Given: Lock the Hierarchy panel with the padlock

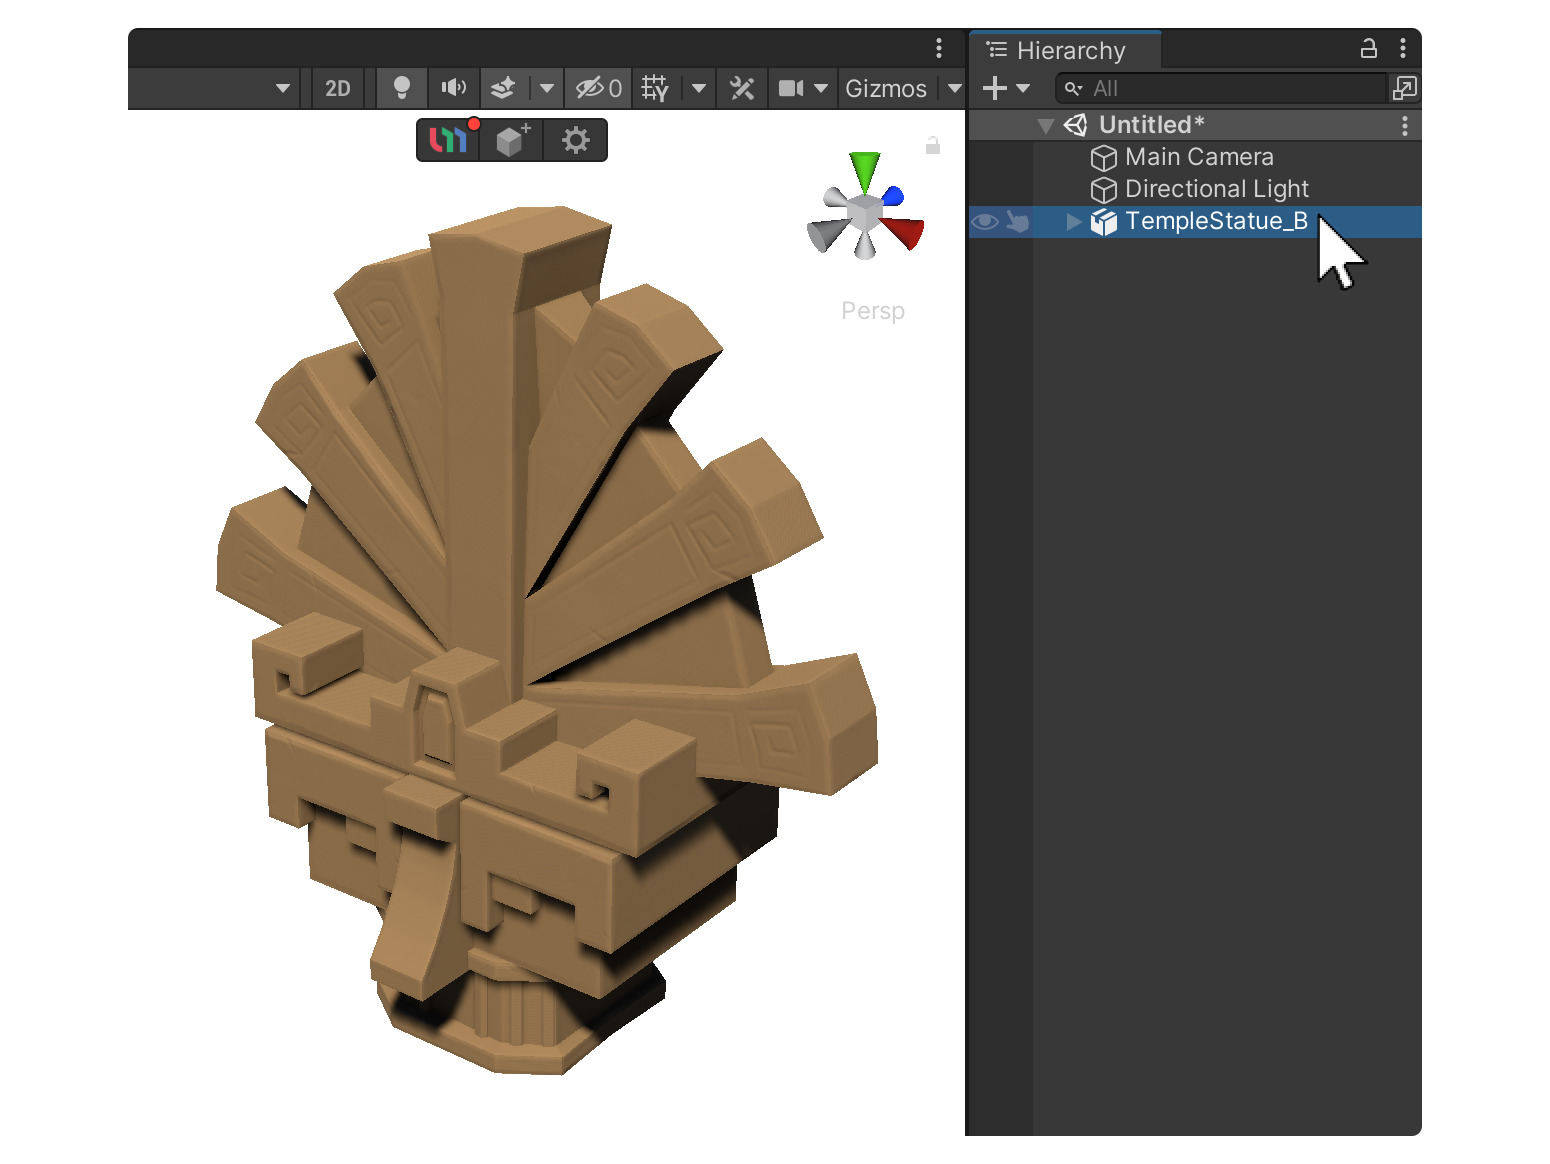Looking at the screenshot, I should [x=1368, y=48].
